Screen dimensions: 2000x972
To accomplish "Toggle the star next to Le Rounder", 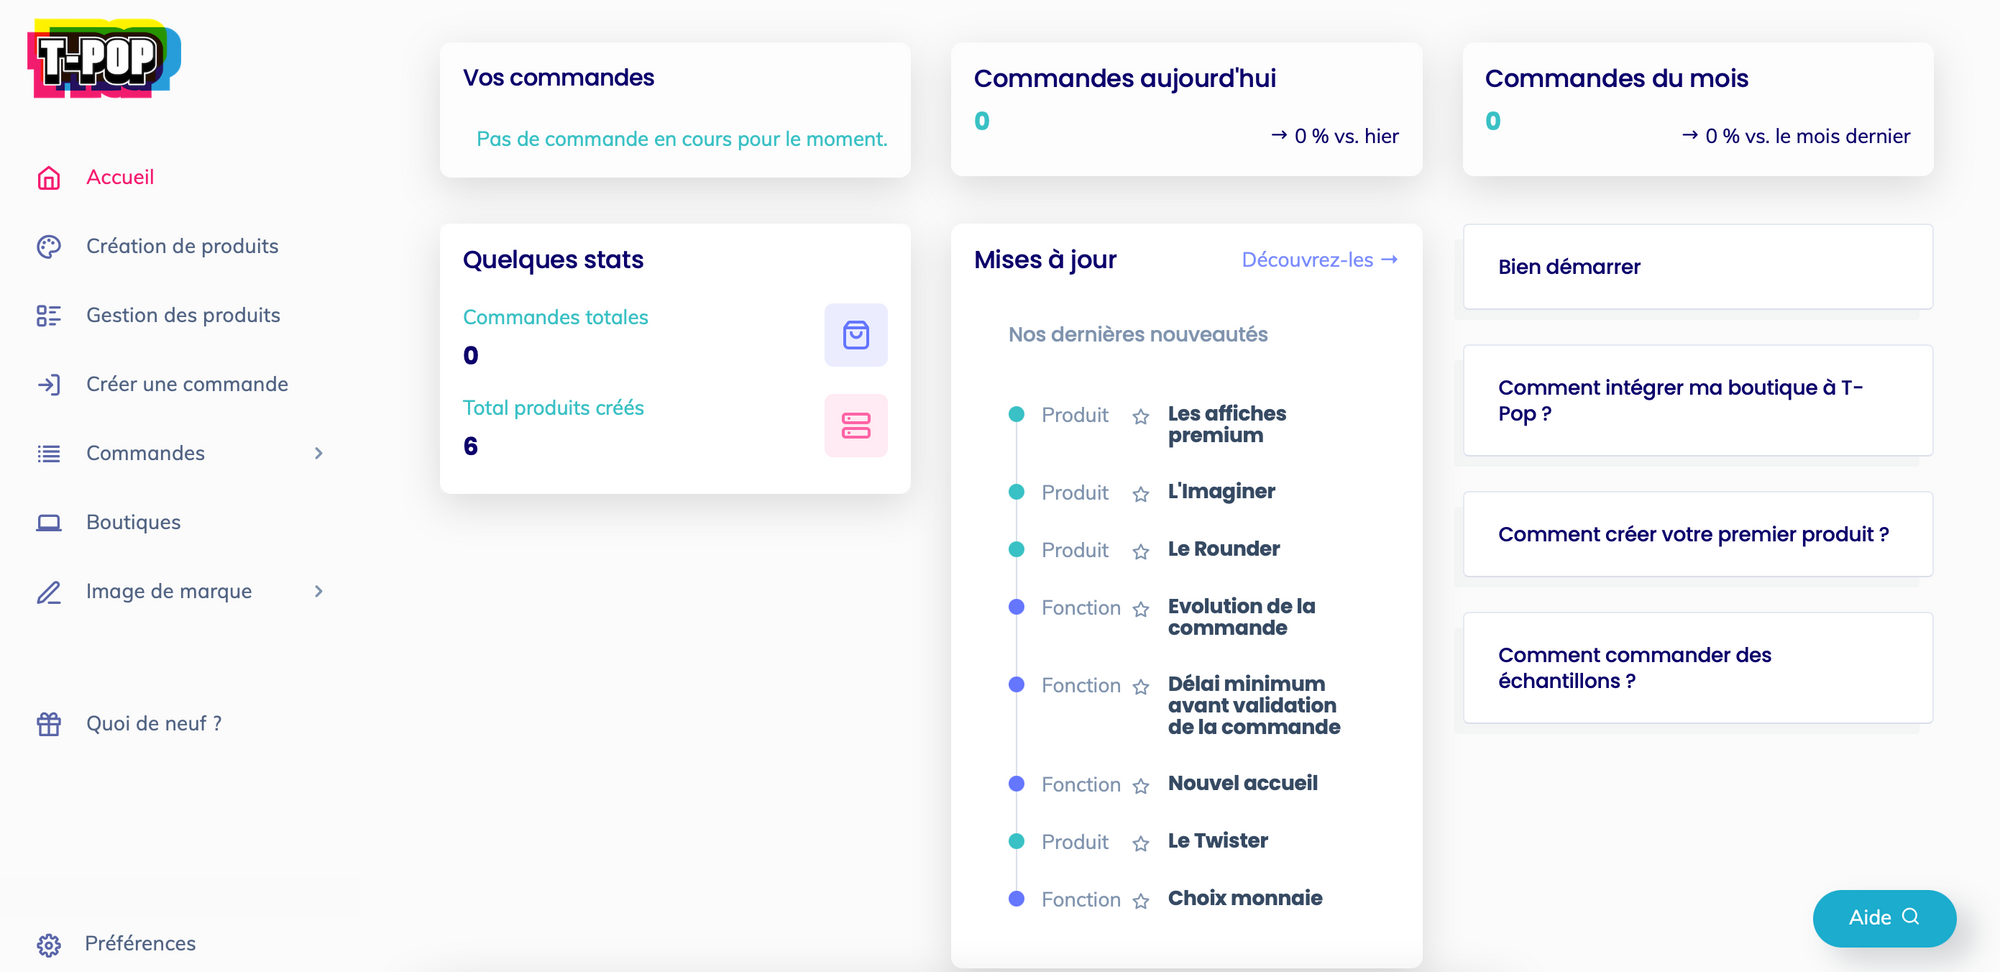I will click(1141, 552).
